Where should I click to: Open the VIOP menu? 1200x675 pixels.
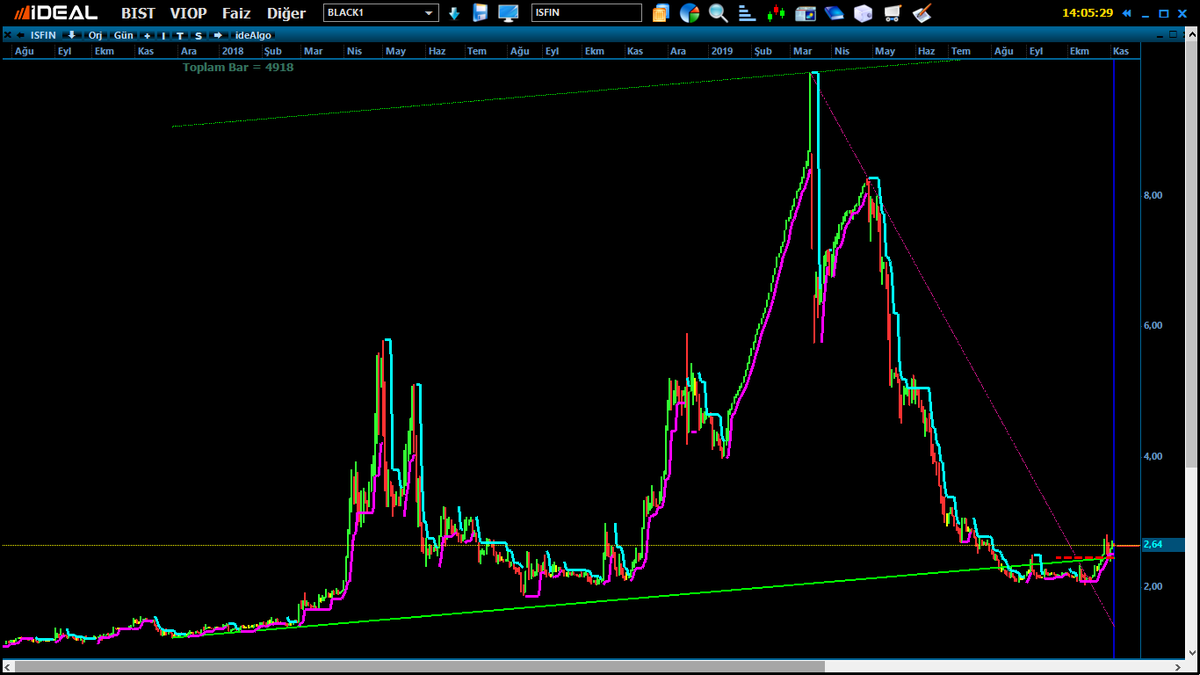tap(188, 13)
